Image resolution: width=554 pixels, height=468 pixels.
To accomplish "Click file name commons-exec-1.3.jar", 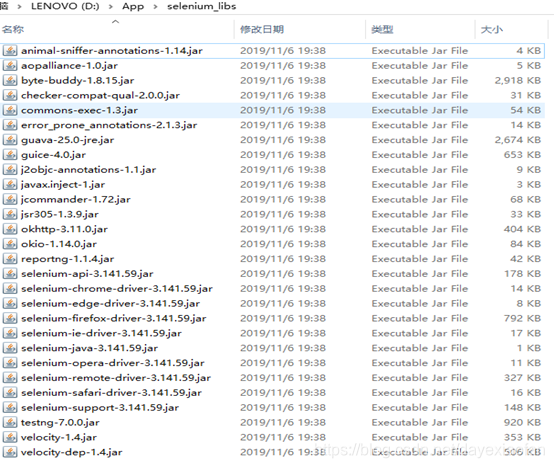I will 79,110.
